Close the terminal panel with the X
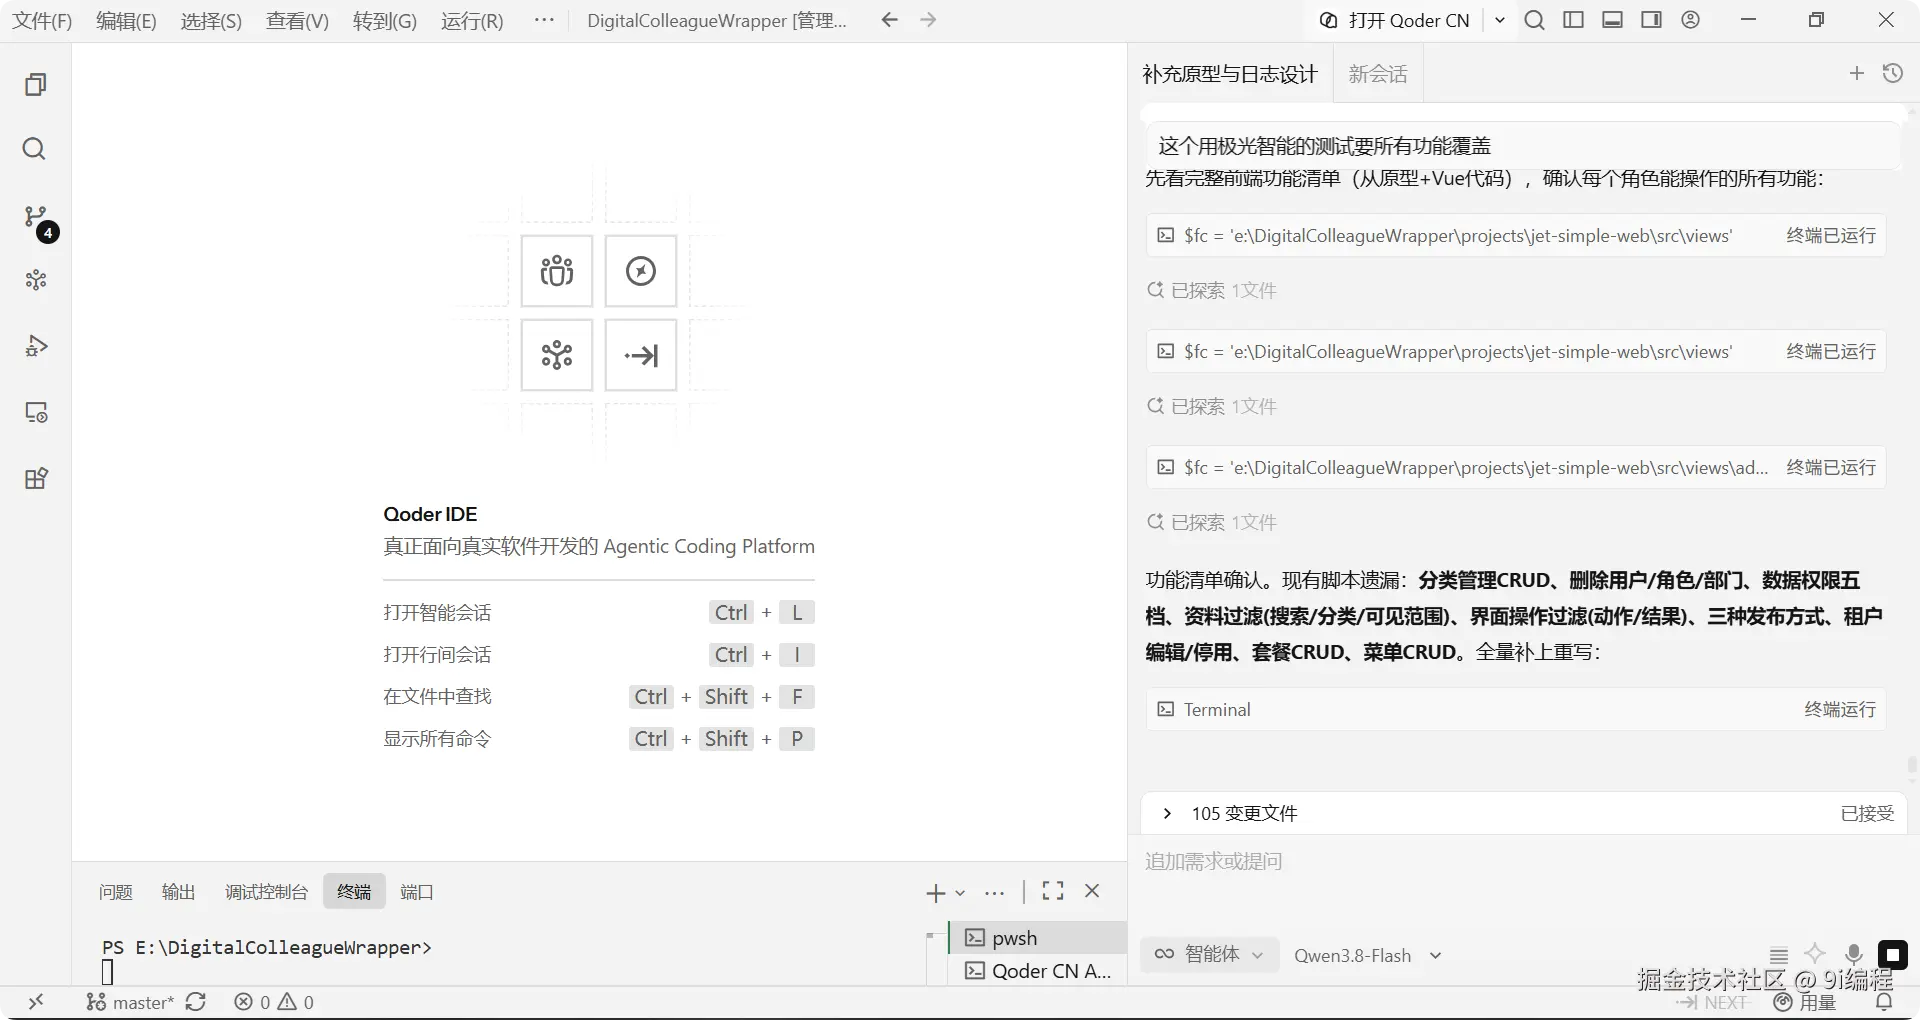1920x1020 pixels. (x=1092, y=891)
